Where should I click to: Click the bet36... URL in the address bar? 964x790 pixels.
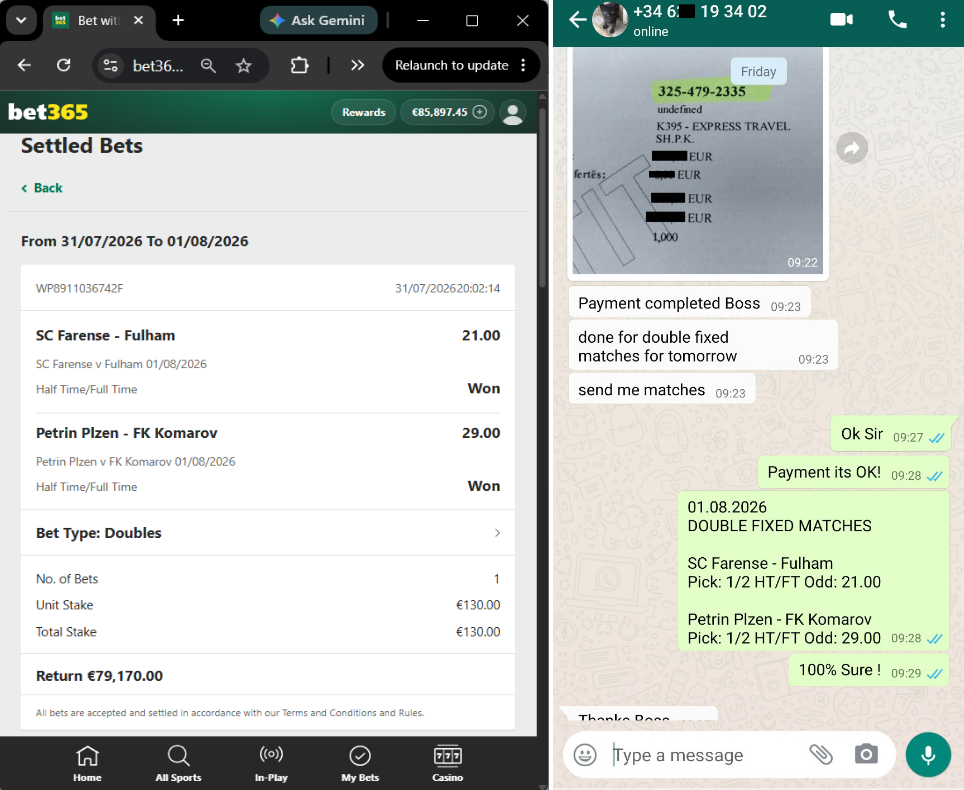coord(158,66)
